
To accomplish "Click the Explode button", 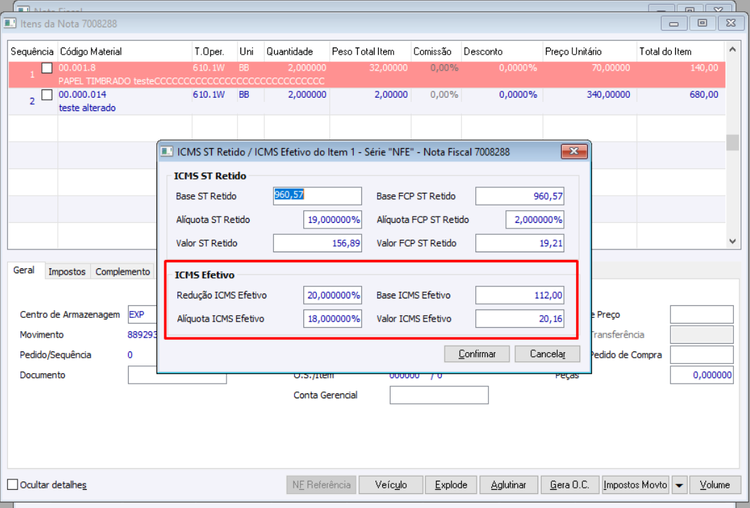I will tap(451, 485).
